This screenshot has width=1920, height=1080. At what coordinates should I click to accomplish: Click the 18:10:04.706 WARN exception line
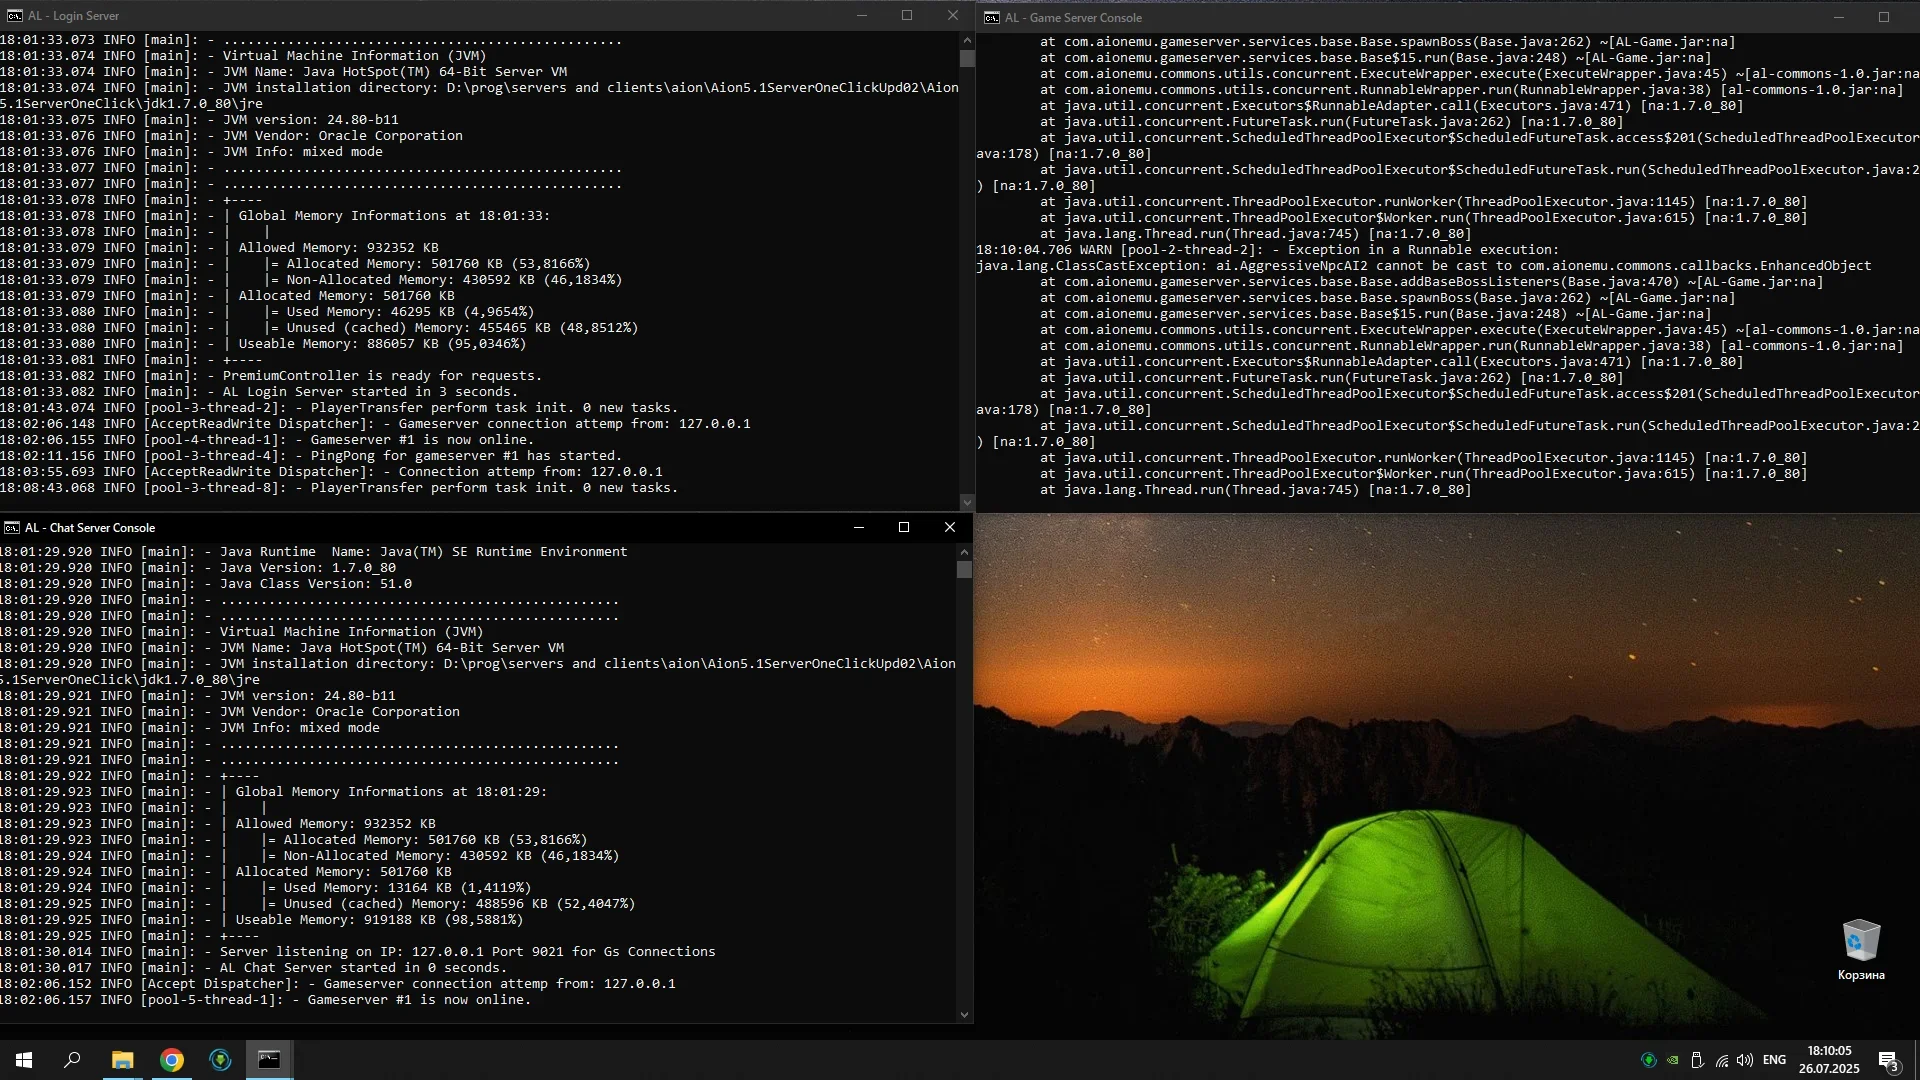pos(1268,250)
